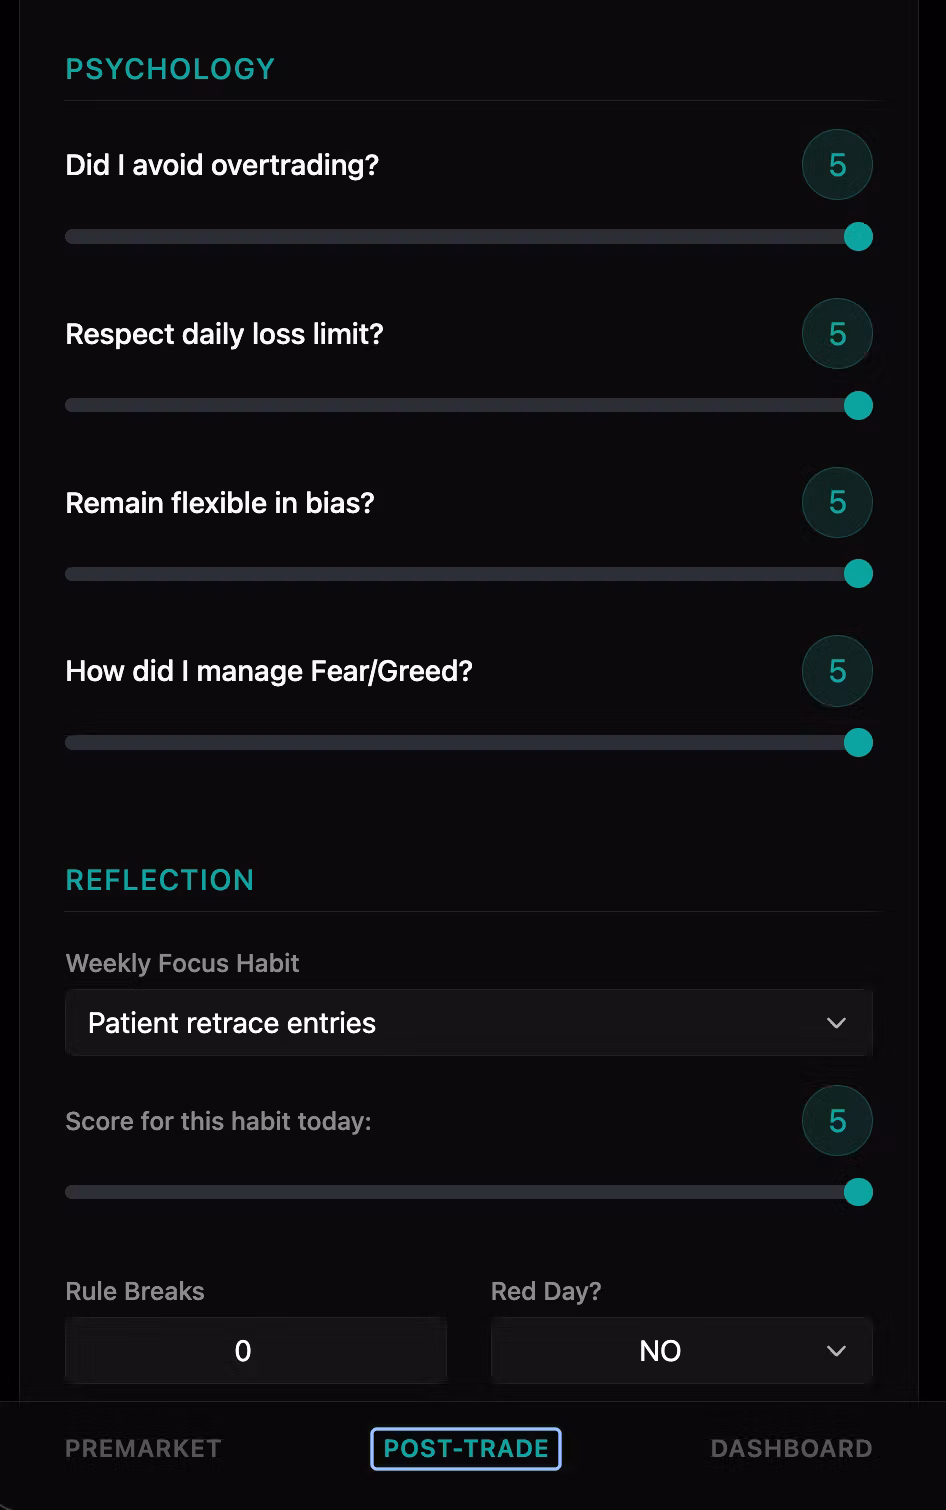The image size is (946, 1510).
Task: Click the Fear/Greed slider handle
Action: click(858, 743)
